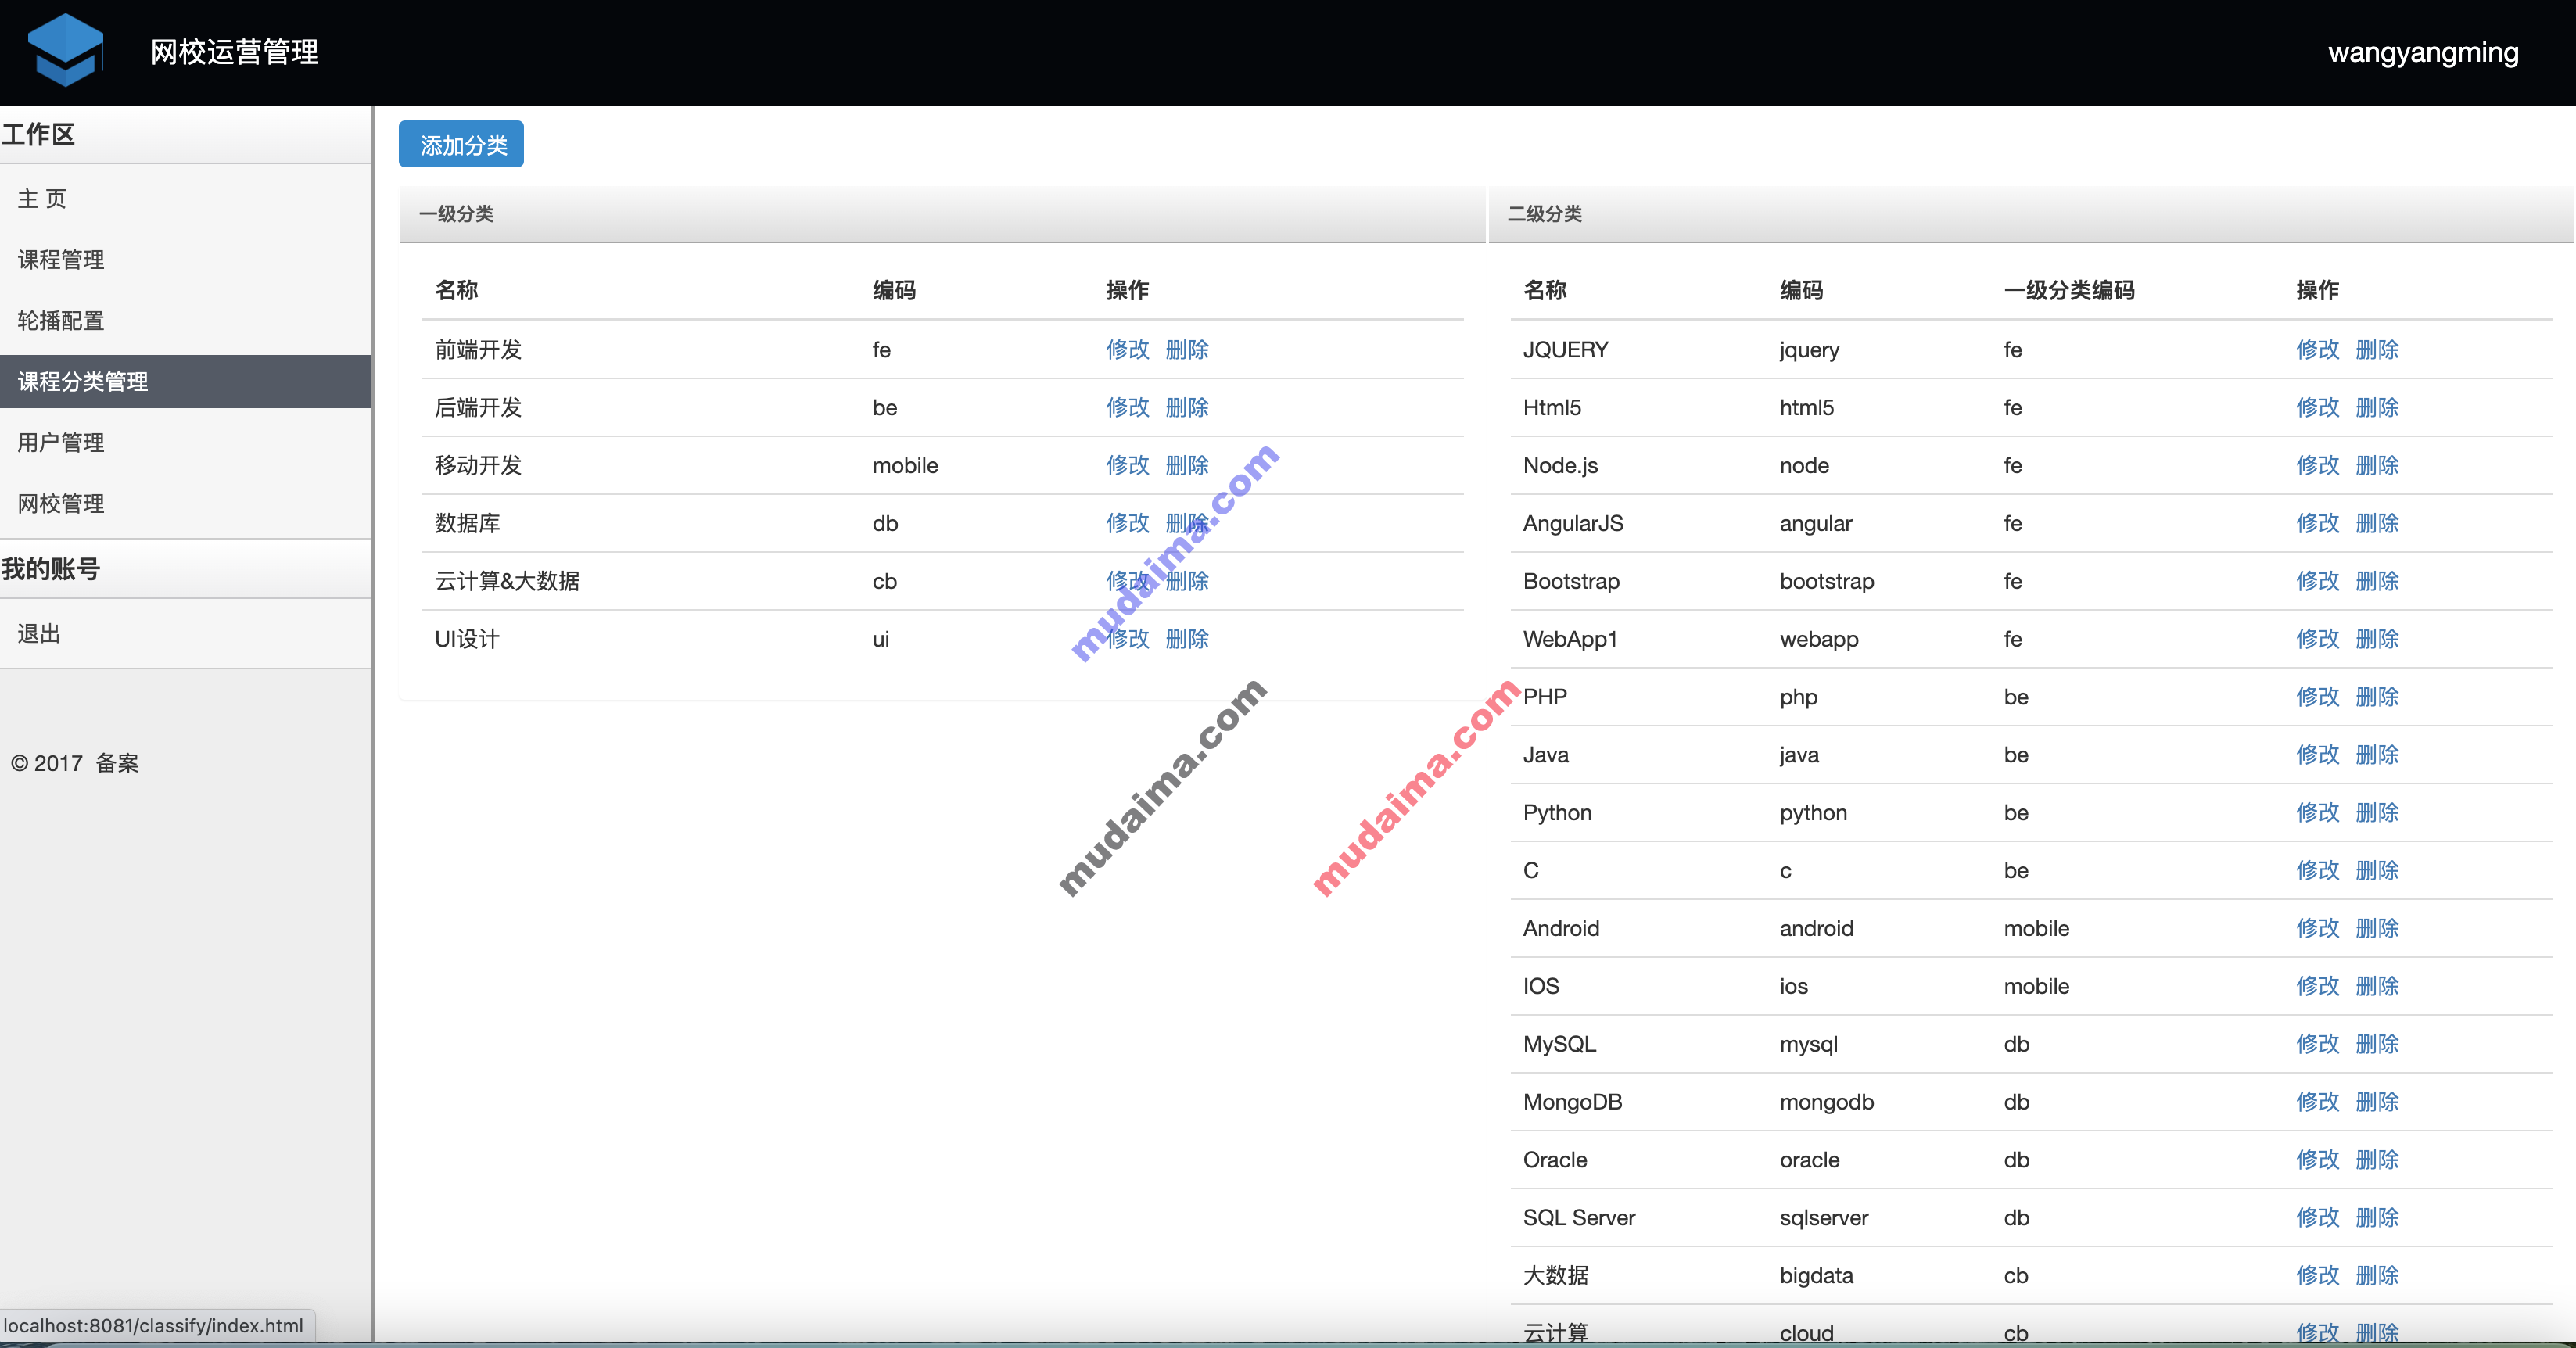2576x1348 pixels.
Task: Click 退出 to log out
Action: [39, 634]
